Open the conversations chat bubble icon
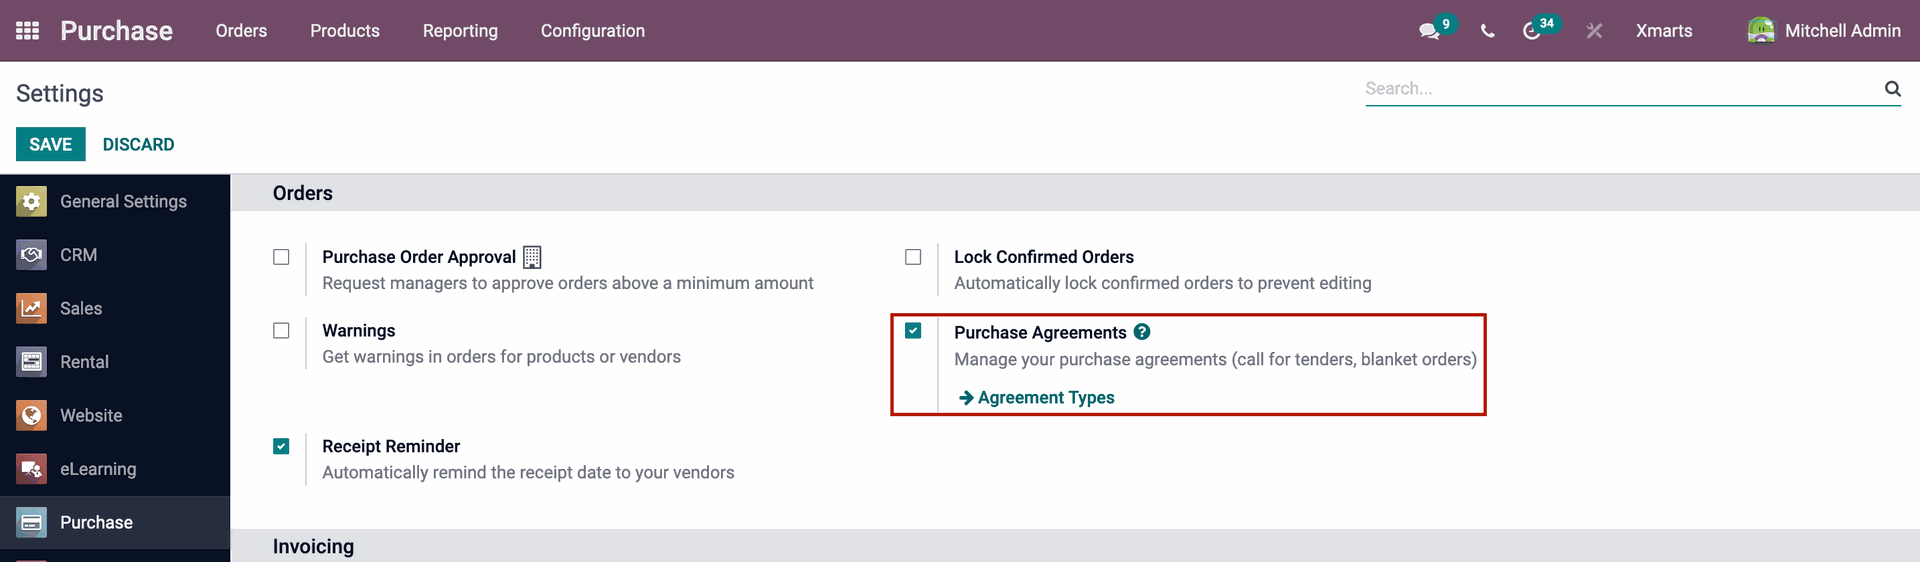Screen dimensions: 1920x562 tap(1429, 31)
